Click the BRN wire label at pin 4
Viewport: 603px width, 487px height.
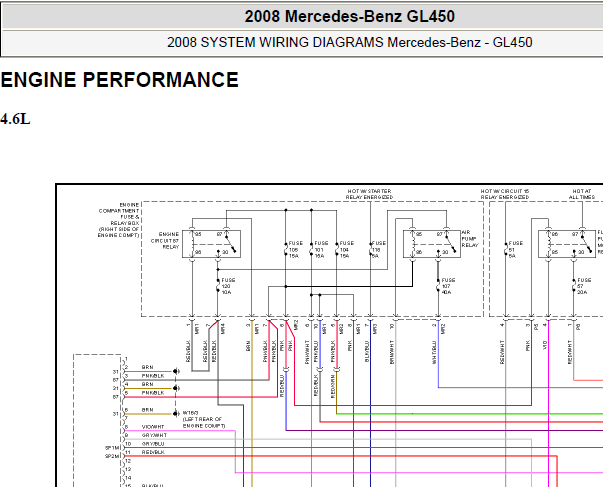[147, 384]
